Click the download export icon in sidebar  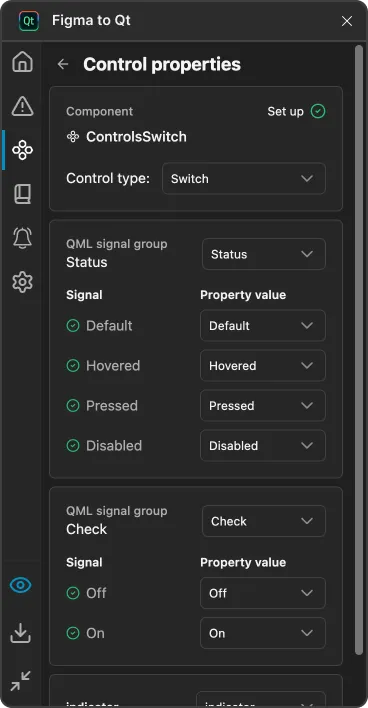(21, 633)
